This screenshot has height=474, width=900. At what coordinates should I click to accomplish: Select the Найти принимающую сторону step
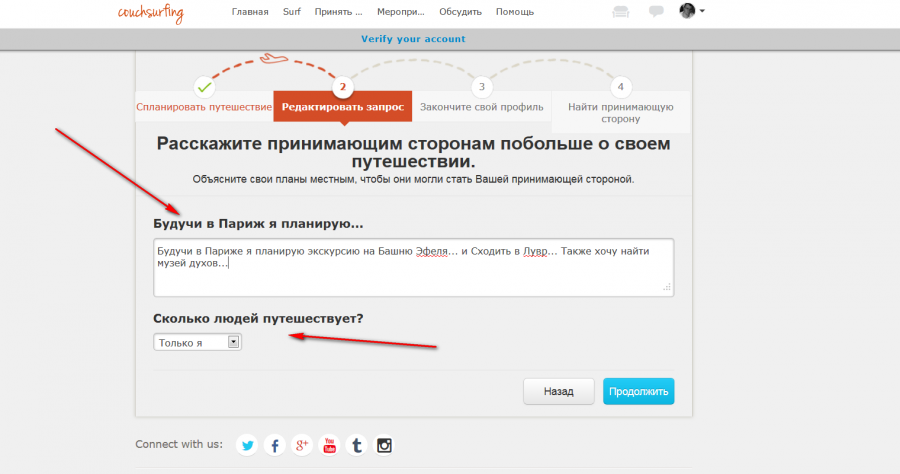(x=620, y=112)
